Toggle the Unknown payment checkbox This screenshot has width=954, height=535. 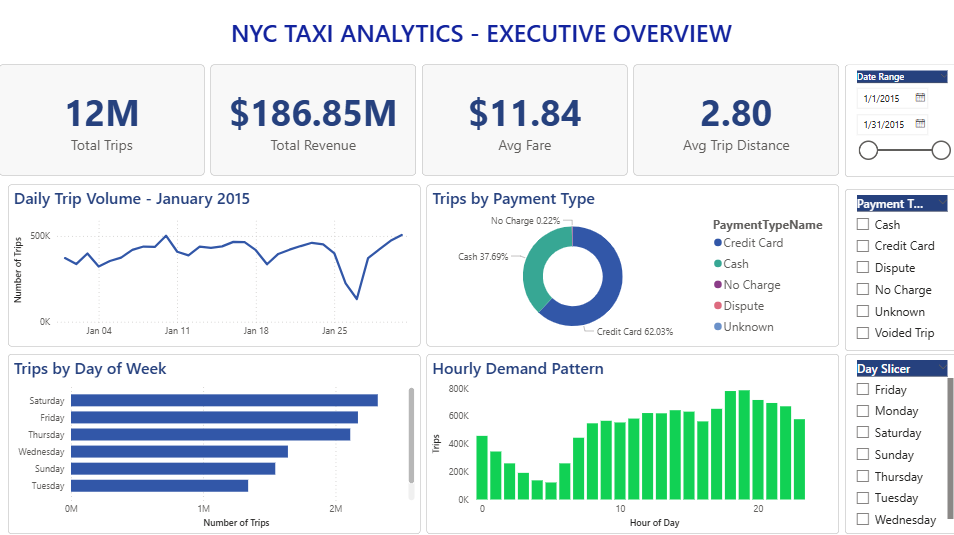(x=863, y=311)
